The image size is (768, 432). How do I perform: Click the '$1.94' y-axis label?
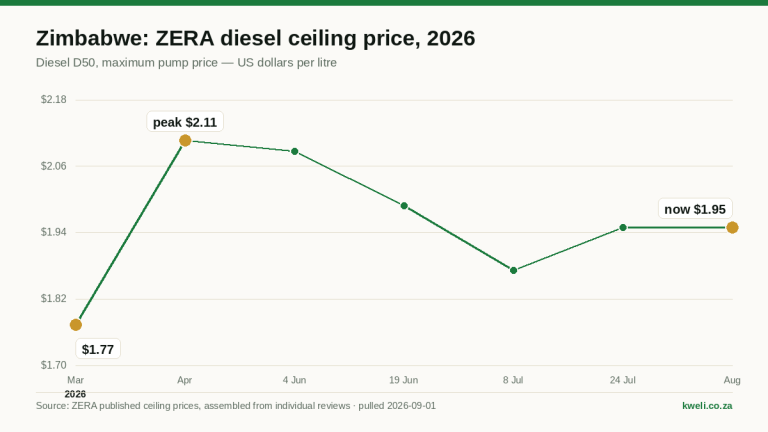coord(53,232)
